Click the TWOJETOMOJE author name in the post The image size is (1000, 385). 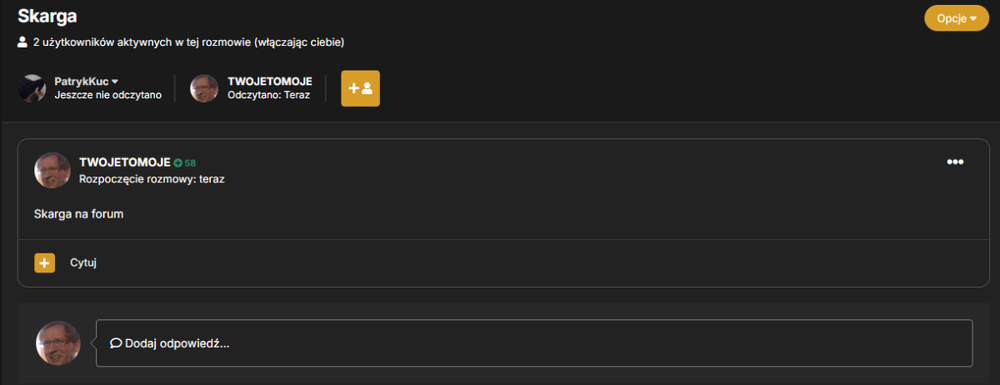[x=125, y=163]
